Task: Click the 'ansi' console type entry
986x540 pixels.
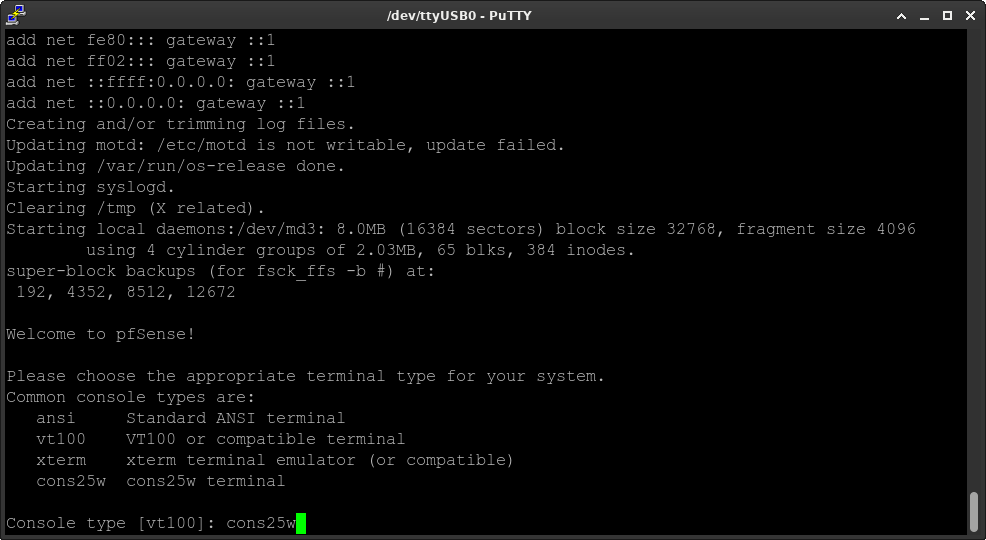Action: tap(55, 418)
